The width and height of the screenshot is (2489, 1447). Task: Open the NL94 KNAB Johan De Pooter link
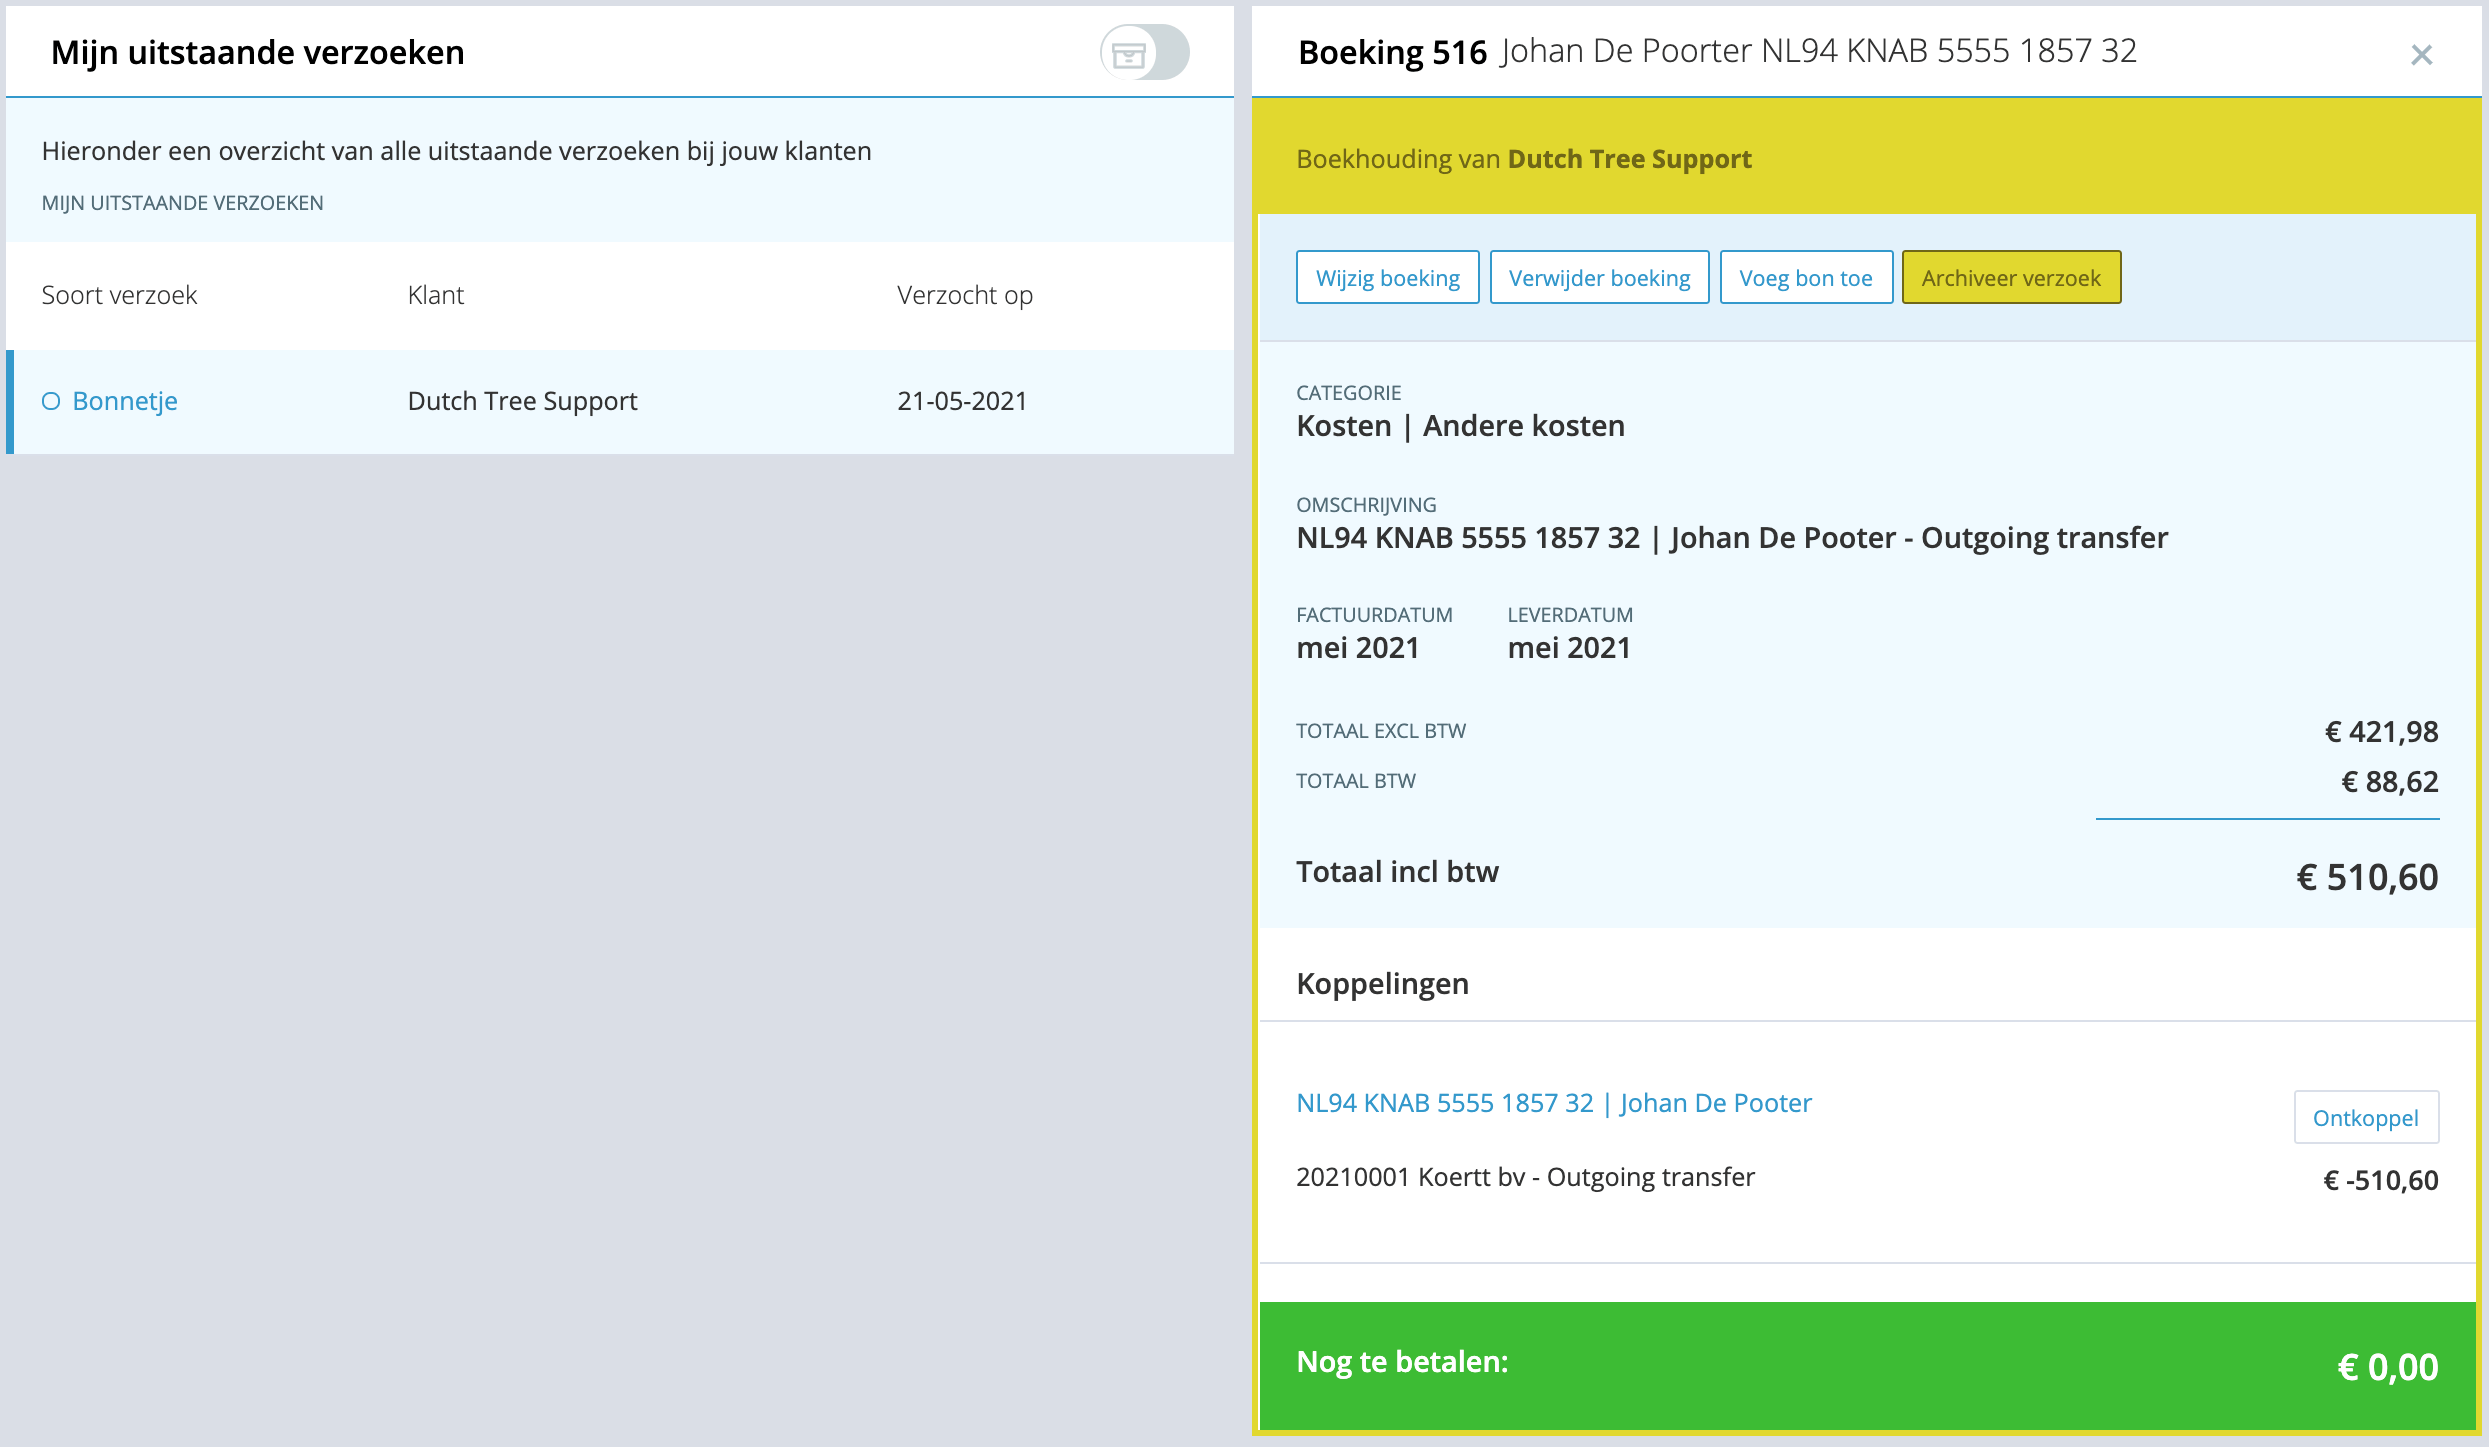pos(1554,1102)
